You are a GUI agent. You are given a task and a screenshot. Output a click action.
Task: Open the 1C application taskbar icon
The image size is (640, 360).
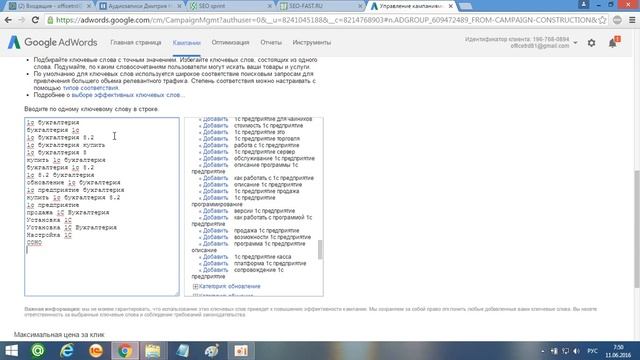(96, 351)
